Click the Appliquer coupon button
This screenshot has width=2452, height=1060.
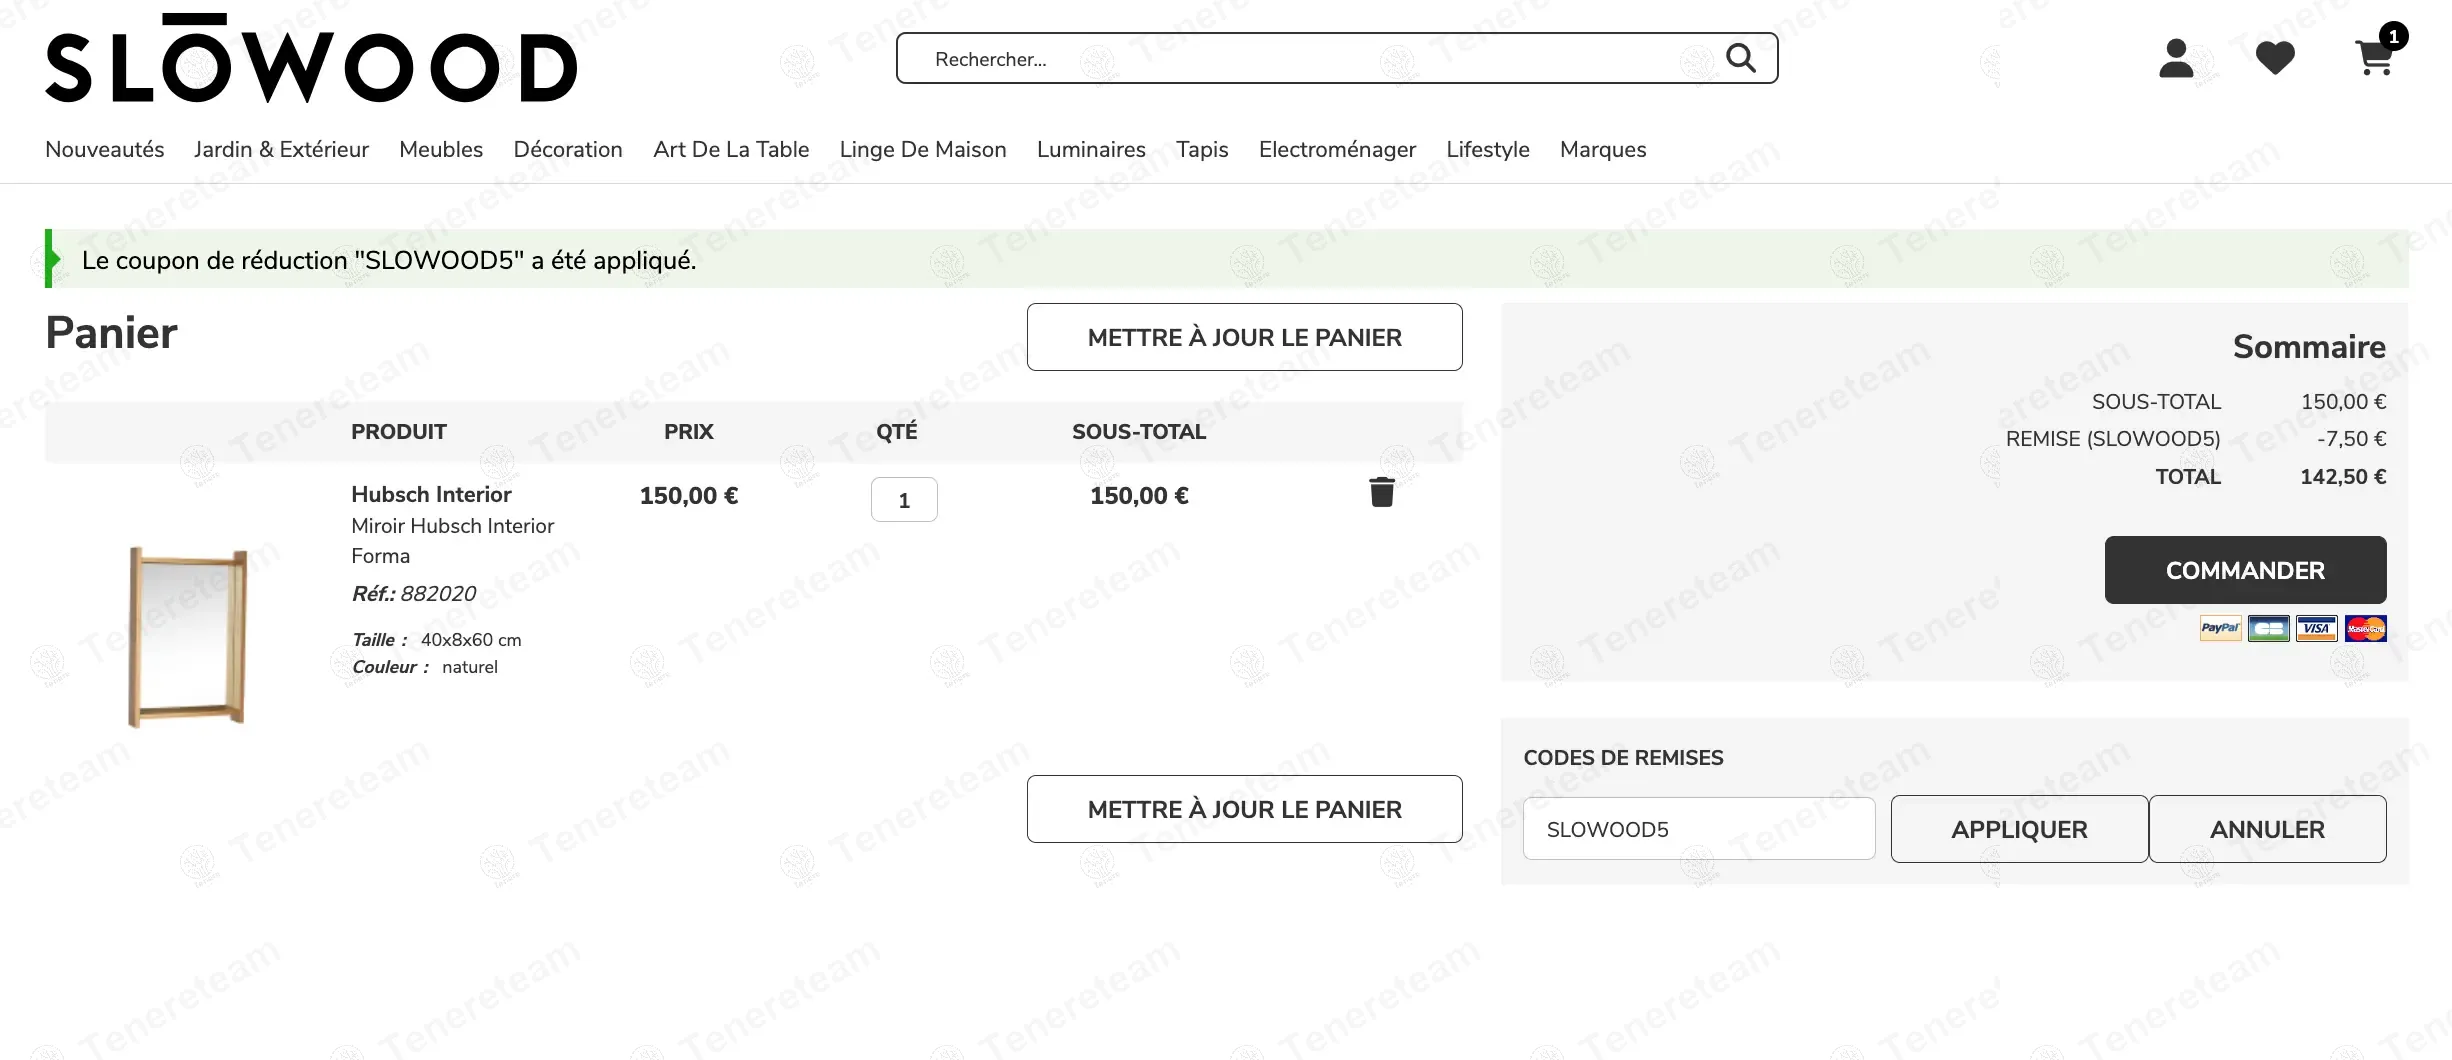[x=2019, y=829]
